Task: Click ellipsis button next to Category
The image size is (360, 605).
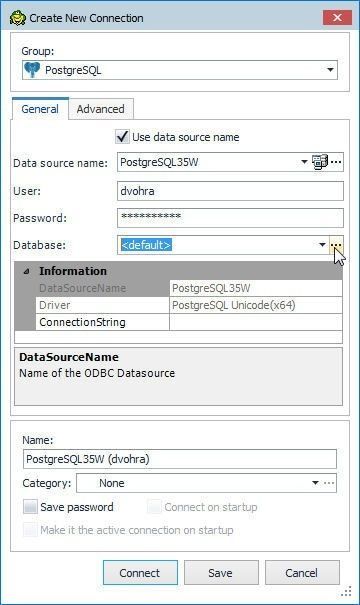Action: pyautogui.click(x=329, y=483)
